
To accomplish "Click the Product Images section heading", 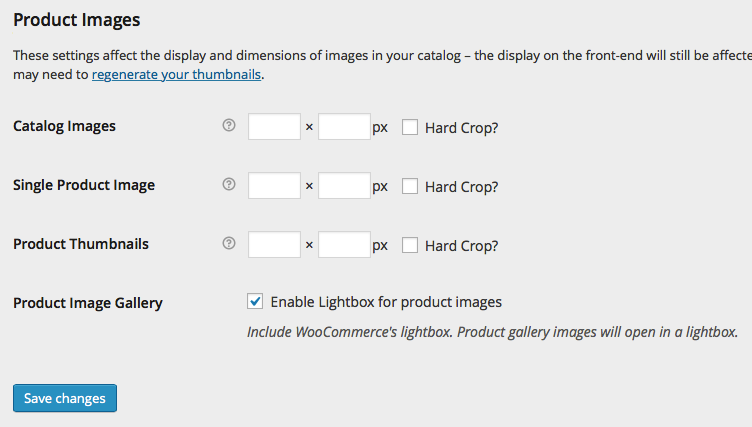I will click(x=77, y=20).
